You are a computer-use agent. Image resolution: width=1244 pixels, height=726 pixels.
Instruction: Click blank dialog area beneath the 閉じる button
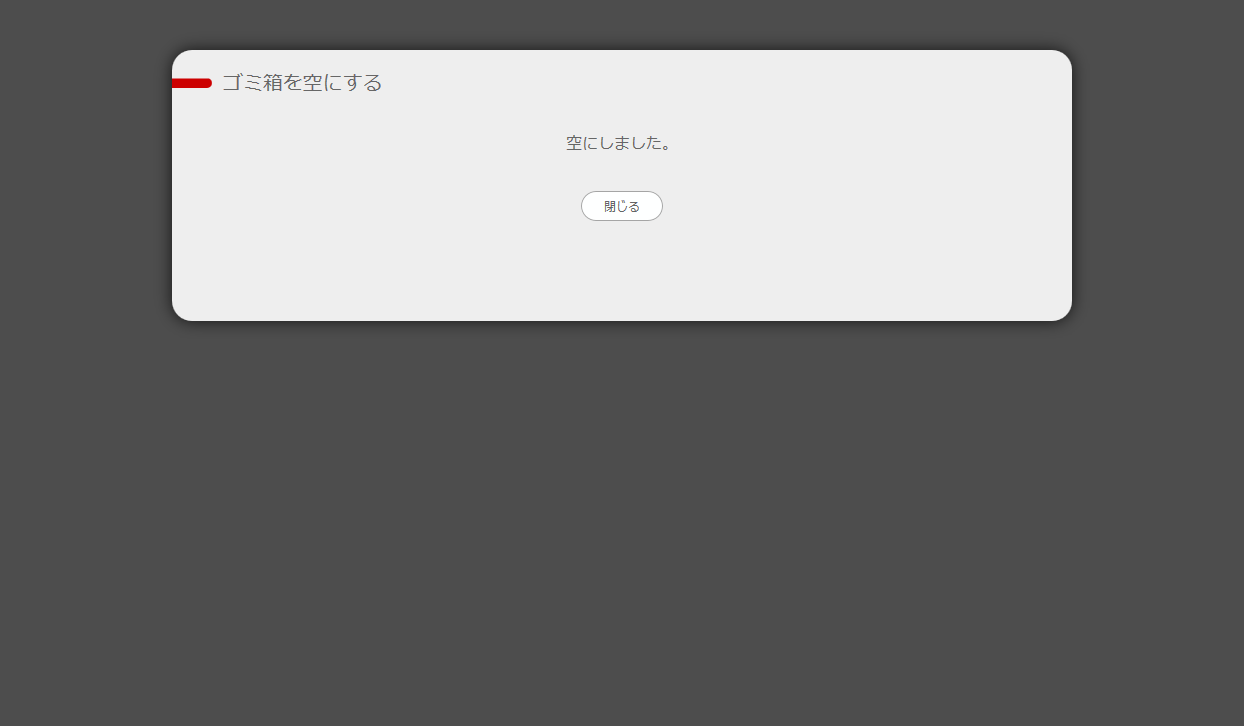coord(622,270)
